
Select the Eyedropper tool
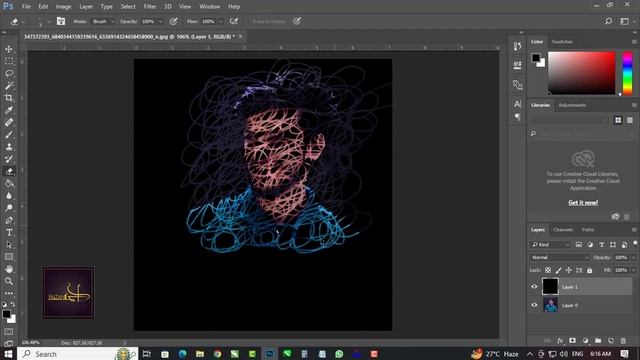pos(9,110)
